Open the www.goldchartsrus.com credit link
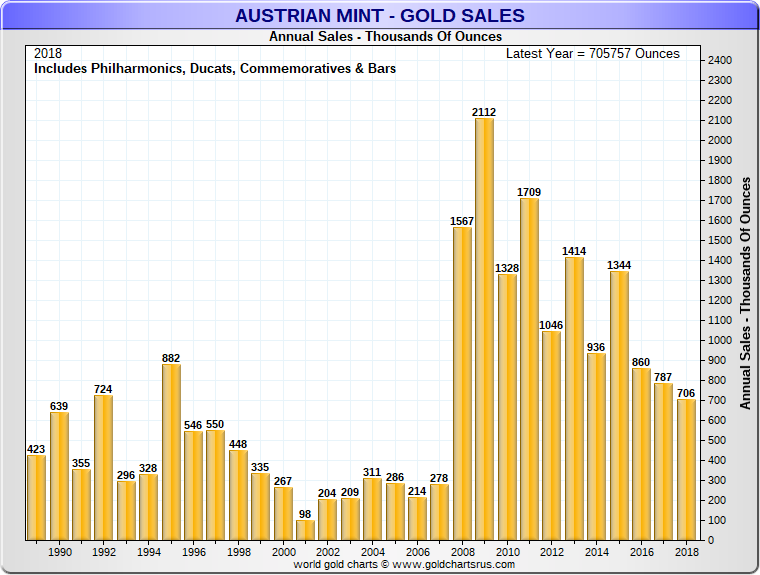The width and height of the screenshot is (760, 575). 453,564
